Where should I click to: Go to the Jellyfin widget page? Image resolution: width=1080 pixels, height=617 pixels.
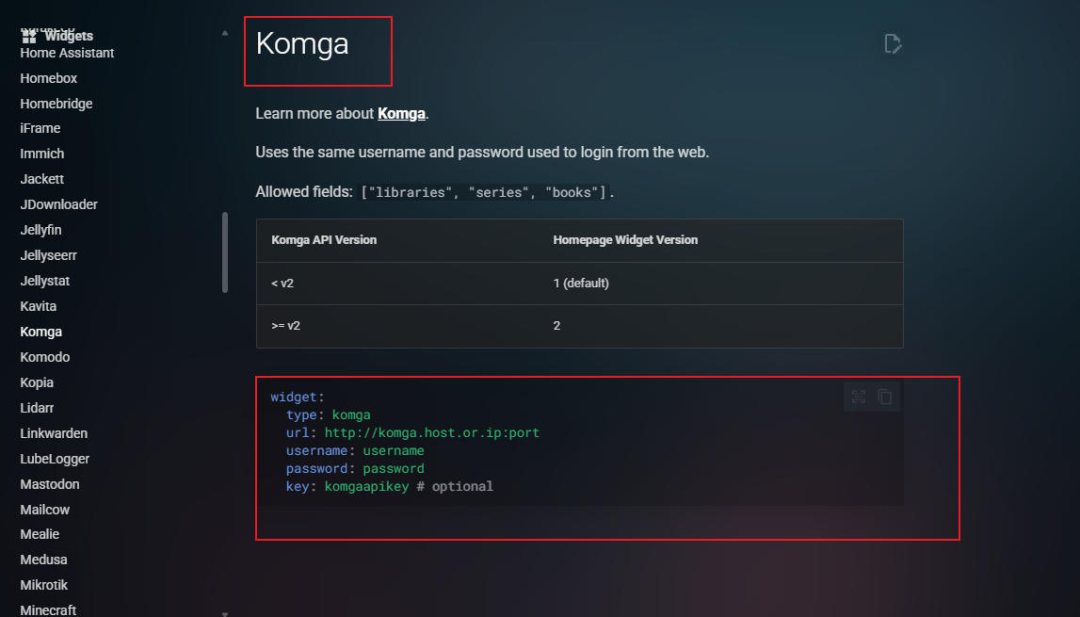coord(41,230)
